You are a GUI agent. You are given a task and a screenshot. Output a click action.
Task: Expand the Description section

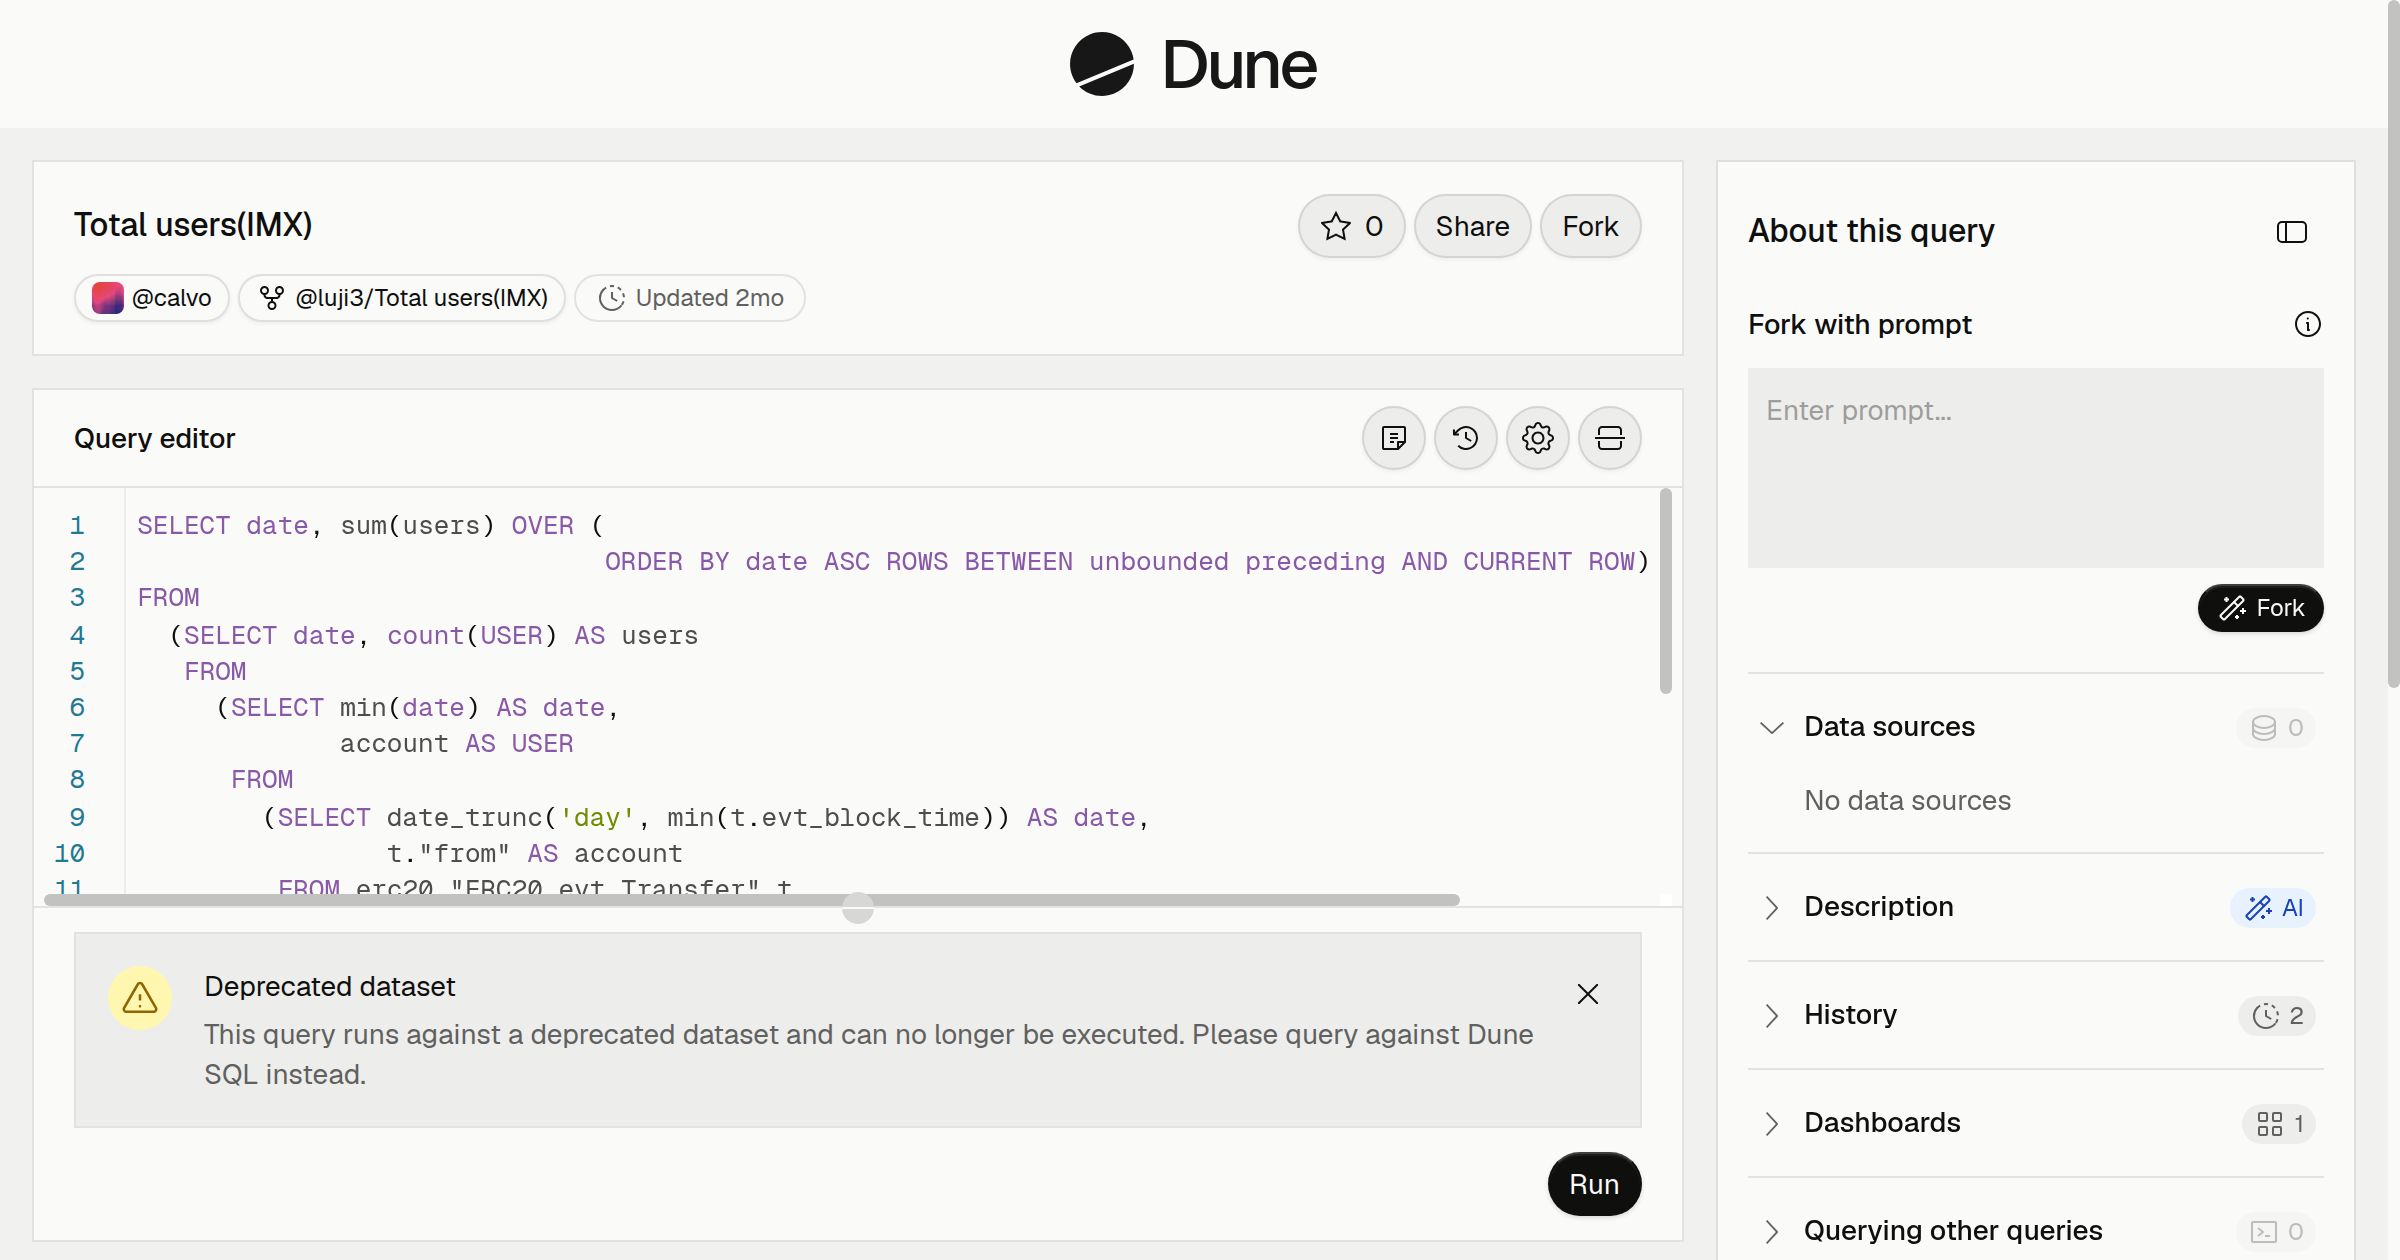(x=1771, y=908)
